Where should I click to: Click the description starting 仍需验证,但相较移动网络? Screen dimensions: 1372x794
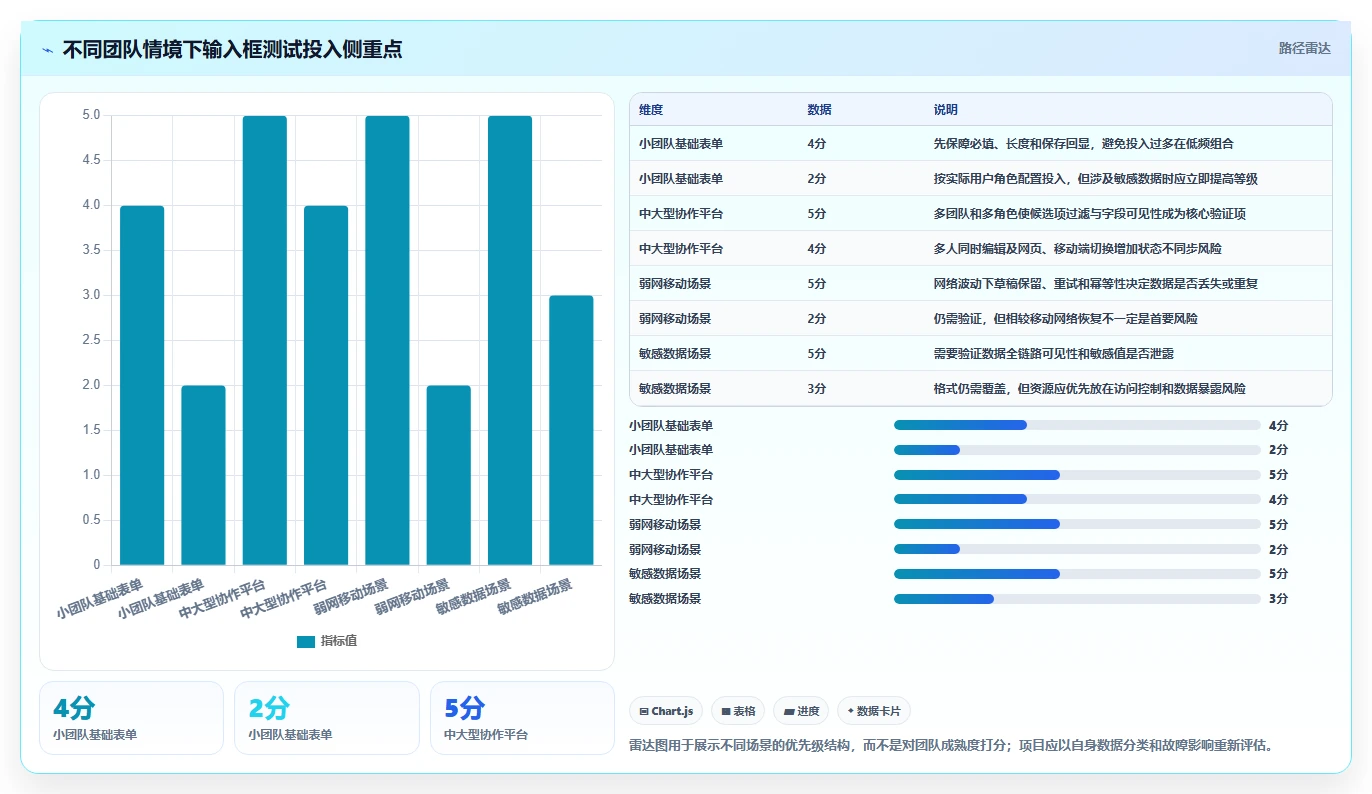pos(1065,319)
